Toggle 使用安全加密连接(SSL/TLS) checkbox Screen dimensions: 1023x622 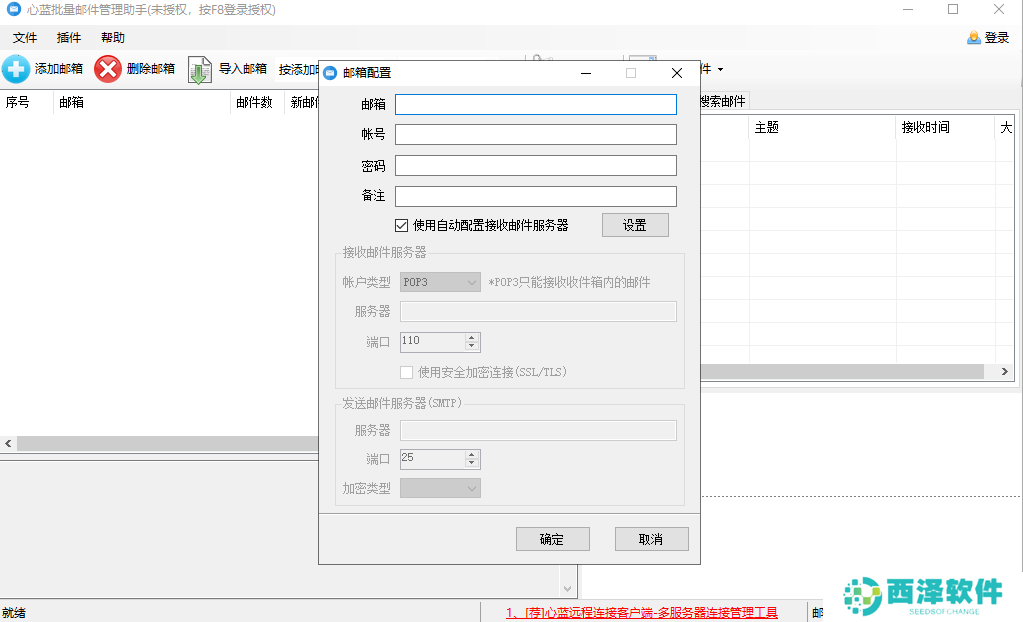406,373
